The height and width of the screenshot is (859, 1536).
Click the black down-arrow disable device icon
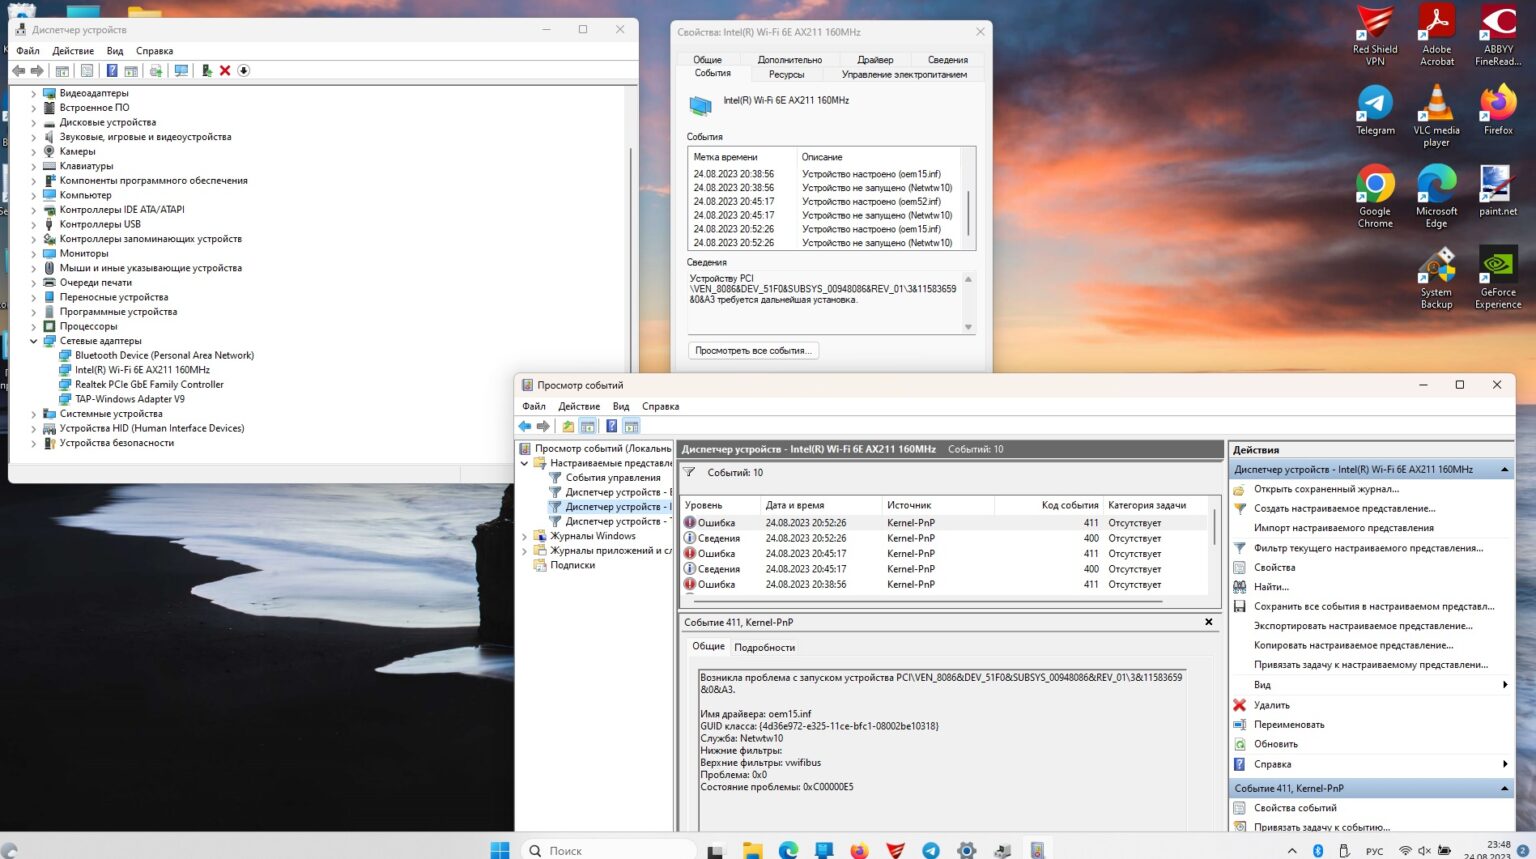click(243, 70)
